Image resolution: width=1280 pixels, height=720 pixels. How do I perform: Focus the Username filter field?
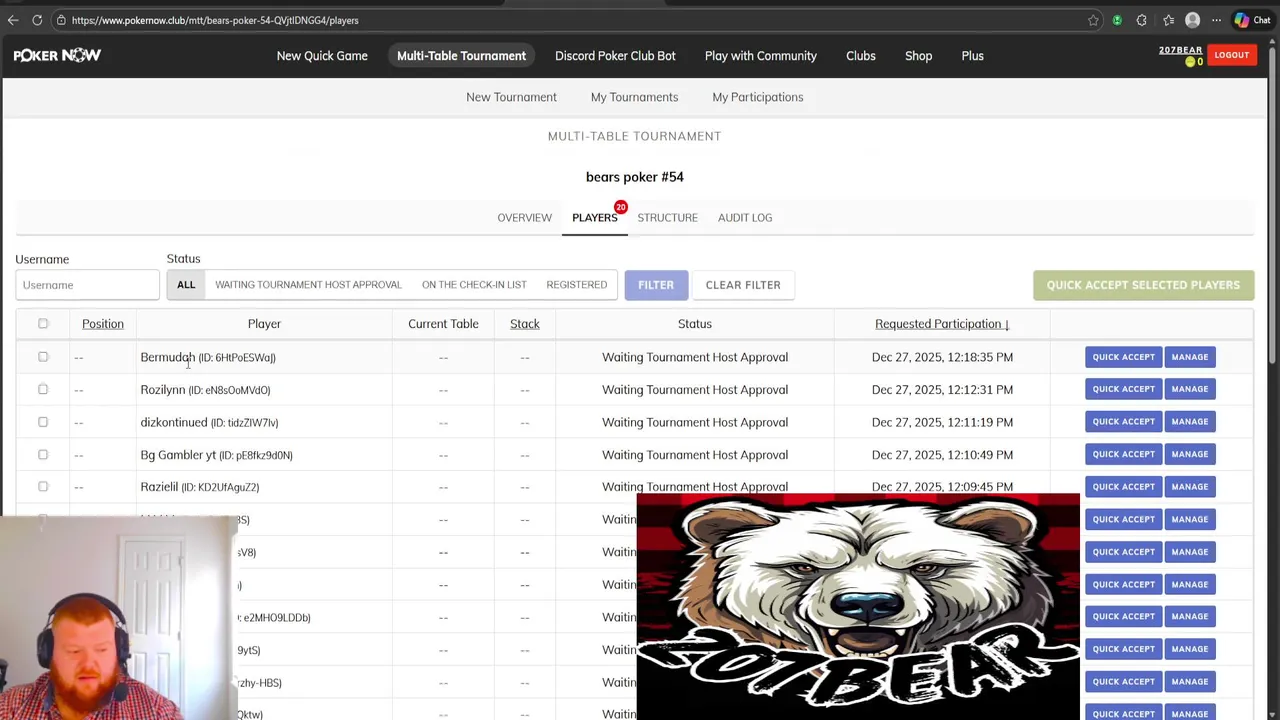(x=87, y=285)
